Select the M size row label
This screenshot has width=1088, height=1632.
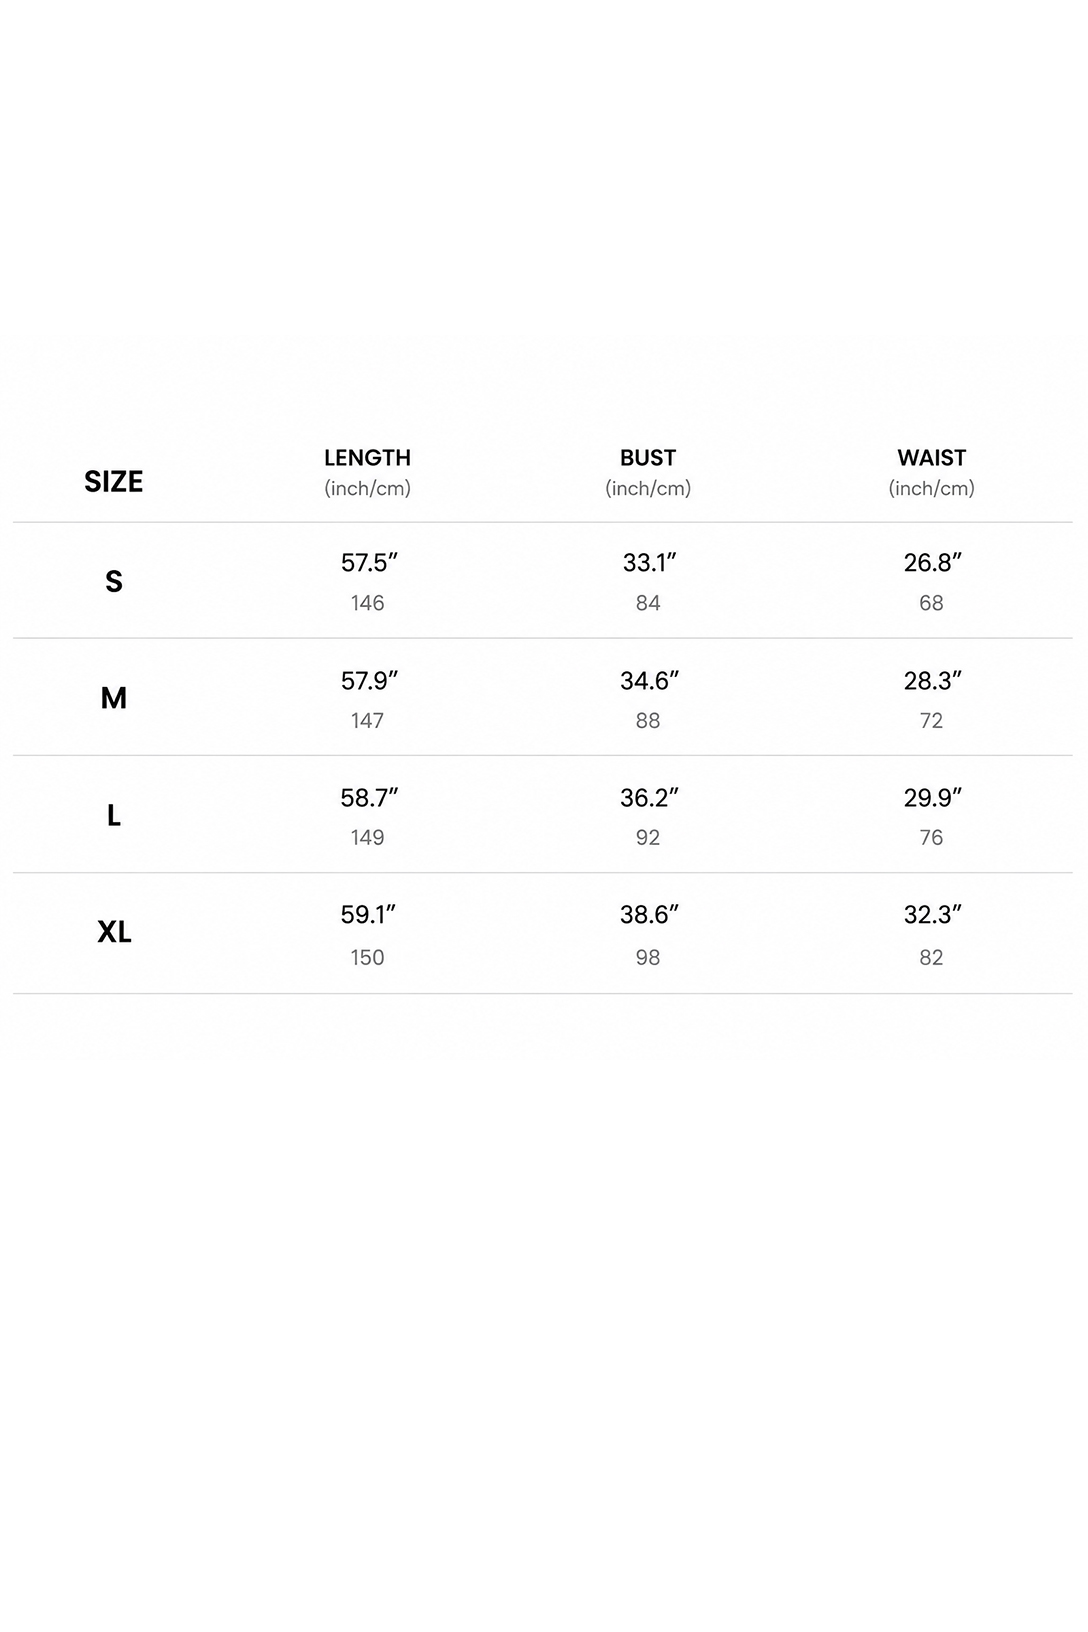coord(114,698)
